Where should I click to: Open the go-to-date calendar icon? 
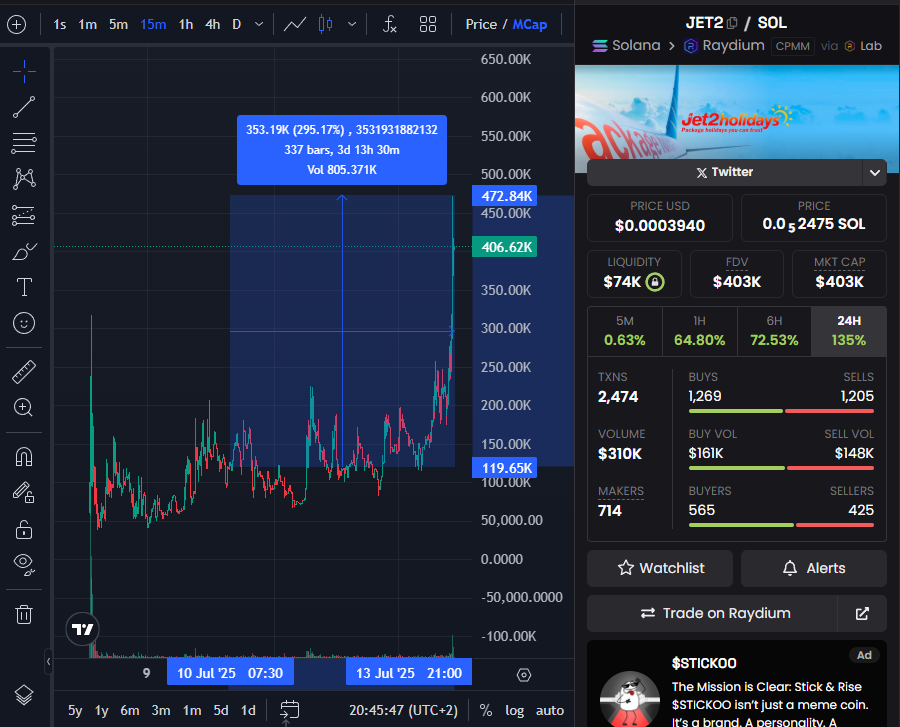pos(289,710)
